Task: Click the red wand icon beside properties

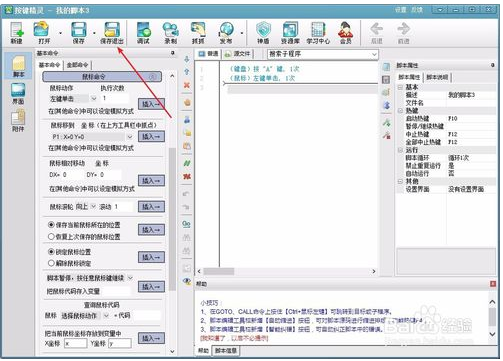Action: [x=386, y=135]
